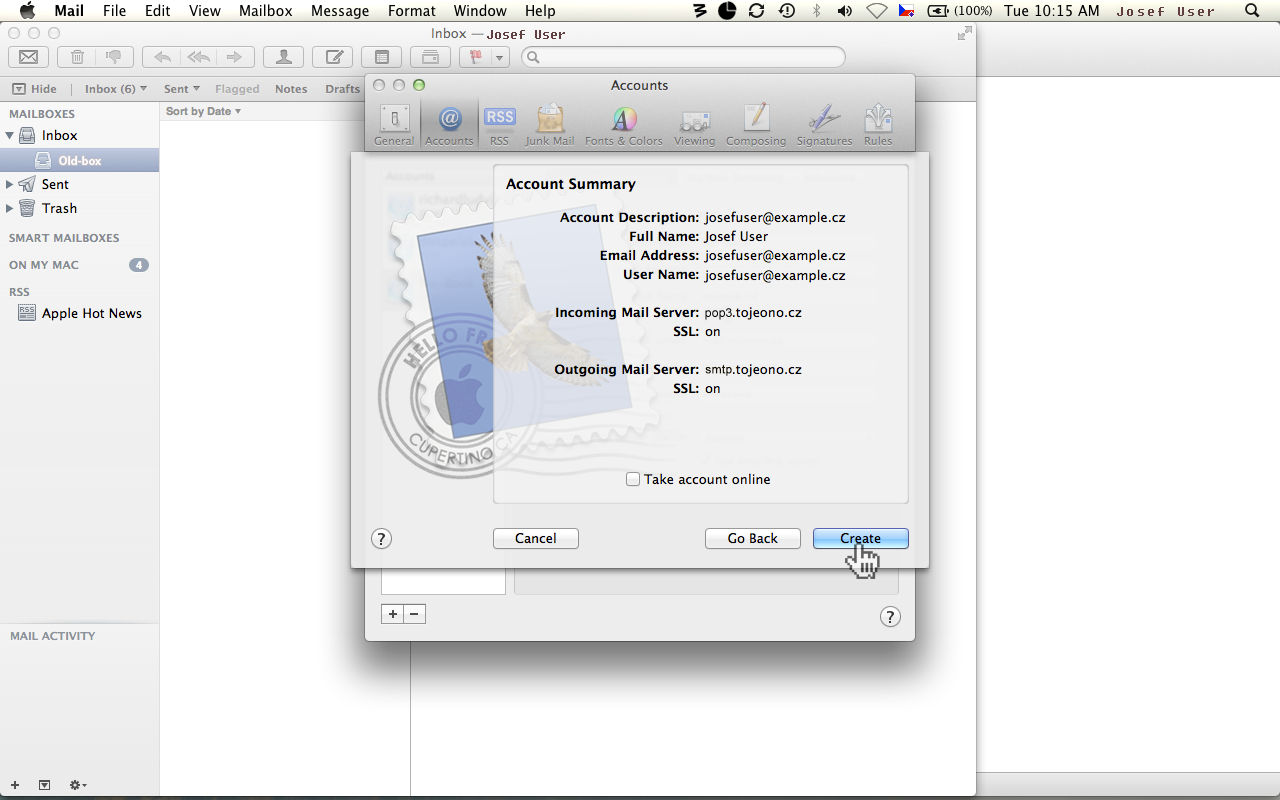The image size is (1280, 800).
Task: Click the Czech flag input source icon
Action: tap(906, 11)
